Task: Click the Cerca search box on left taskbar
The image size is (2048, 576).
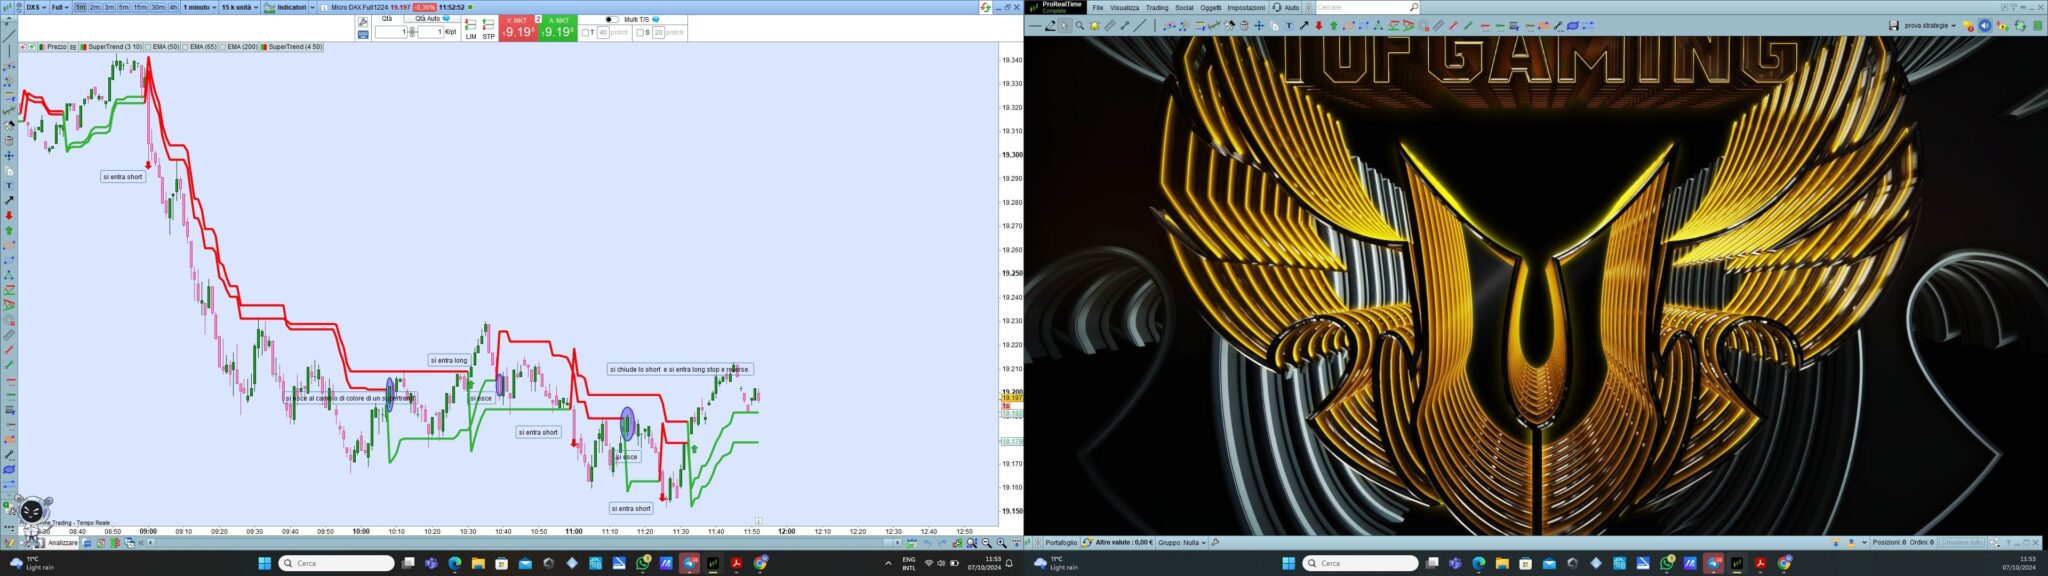Action: point(336,564)
